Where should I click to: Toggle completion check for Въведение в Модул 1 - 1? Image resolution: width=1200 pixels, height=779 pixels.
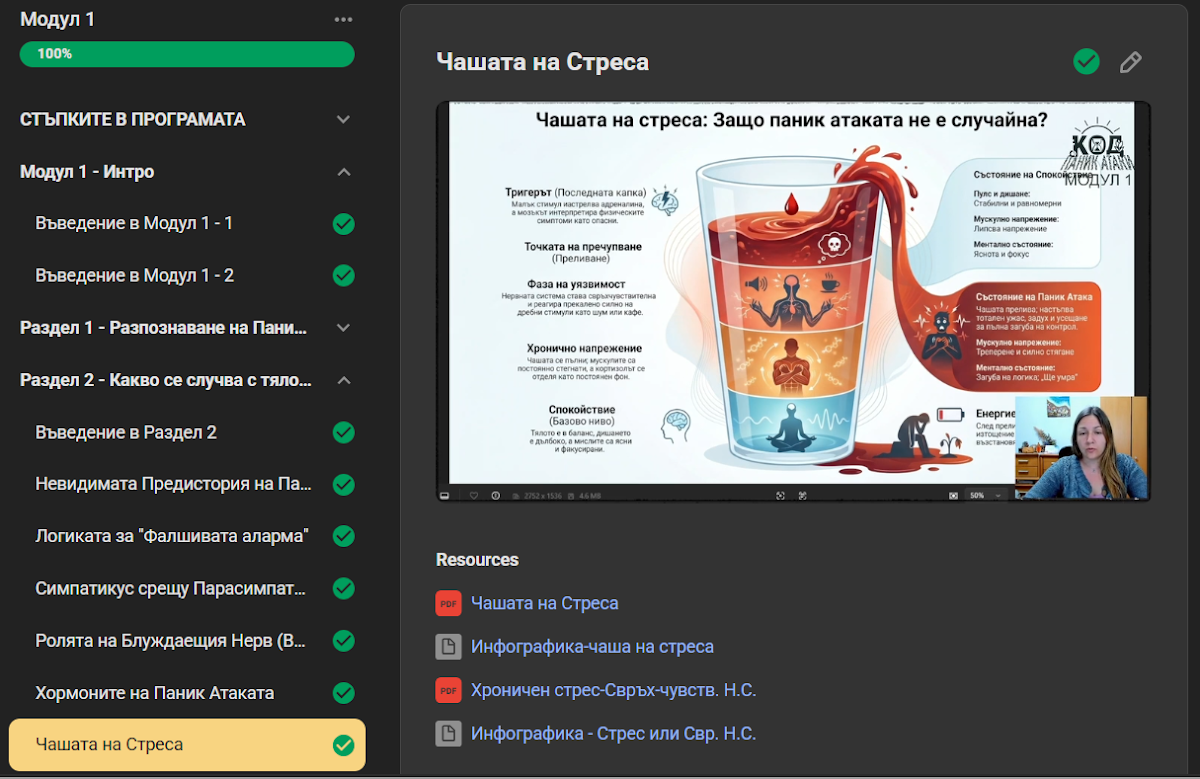tap(343, 224)
